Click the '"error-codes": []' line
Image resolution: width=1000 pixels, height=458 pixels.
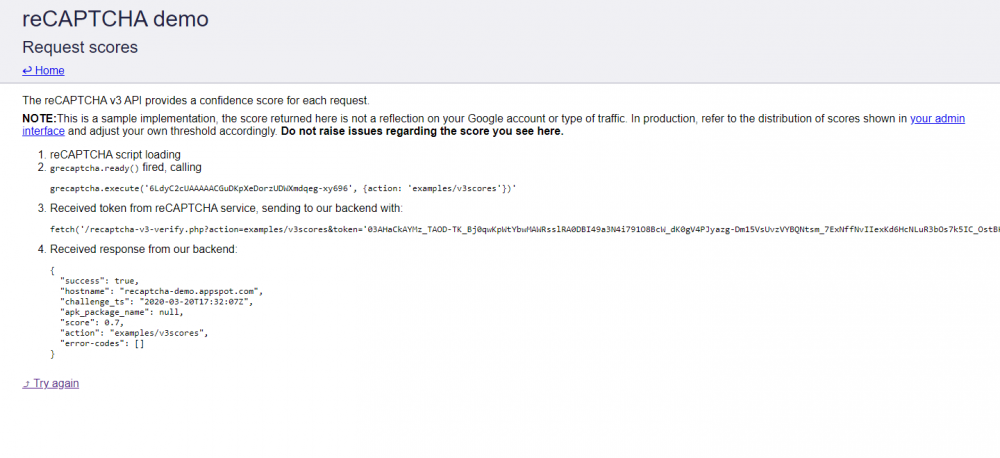(x=102, y=343)
